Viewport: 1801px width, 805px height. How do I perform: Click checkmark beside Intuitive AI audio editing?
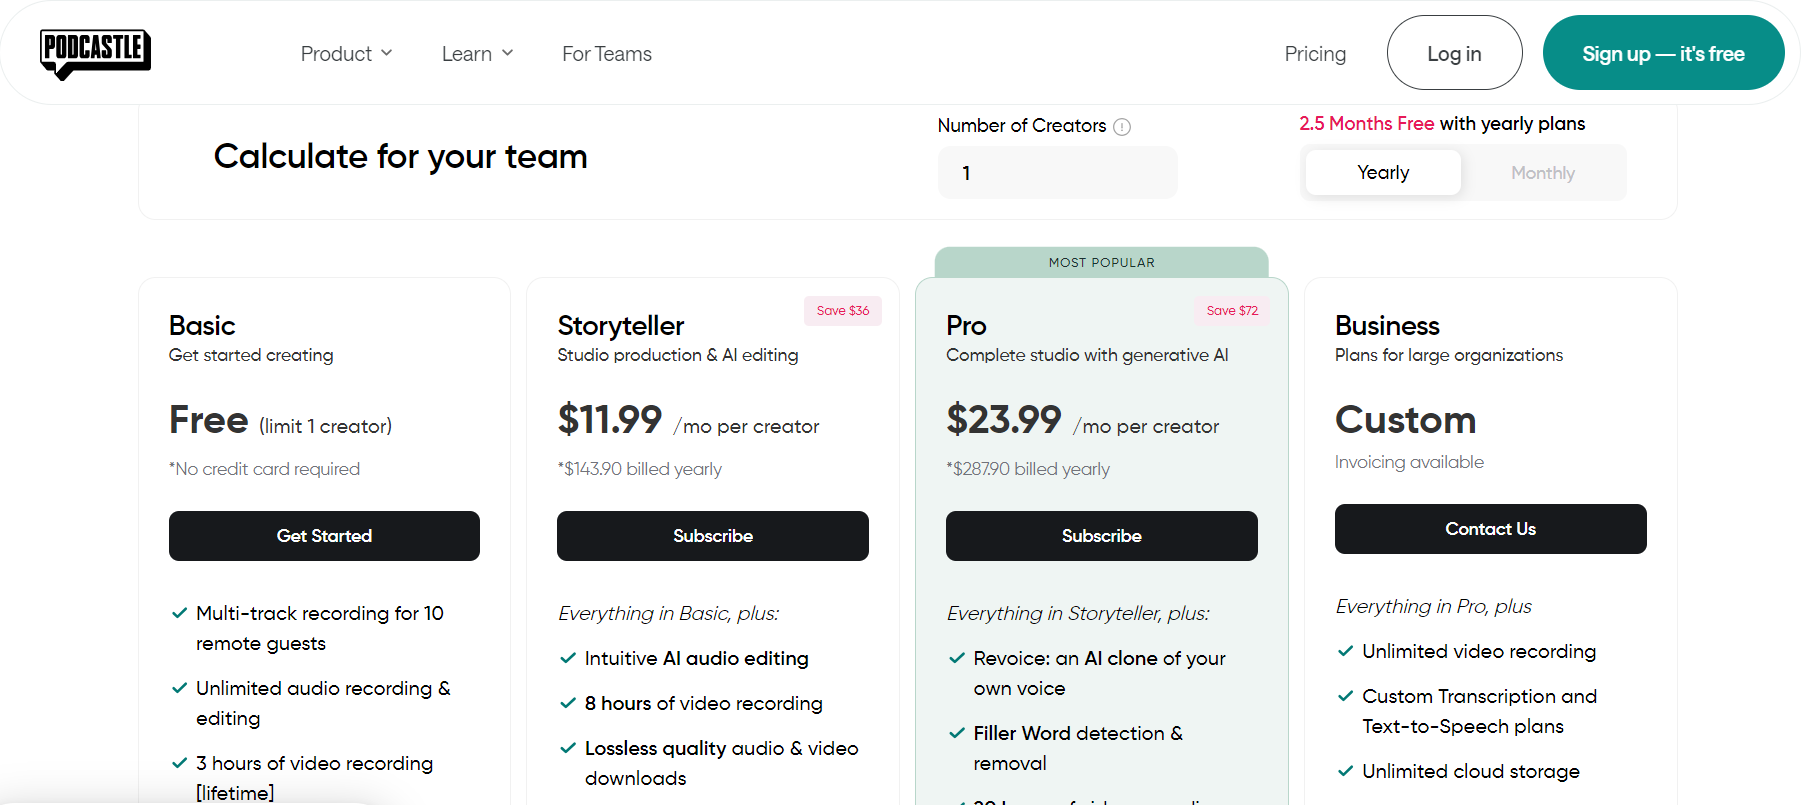568,658
